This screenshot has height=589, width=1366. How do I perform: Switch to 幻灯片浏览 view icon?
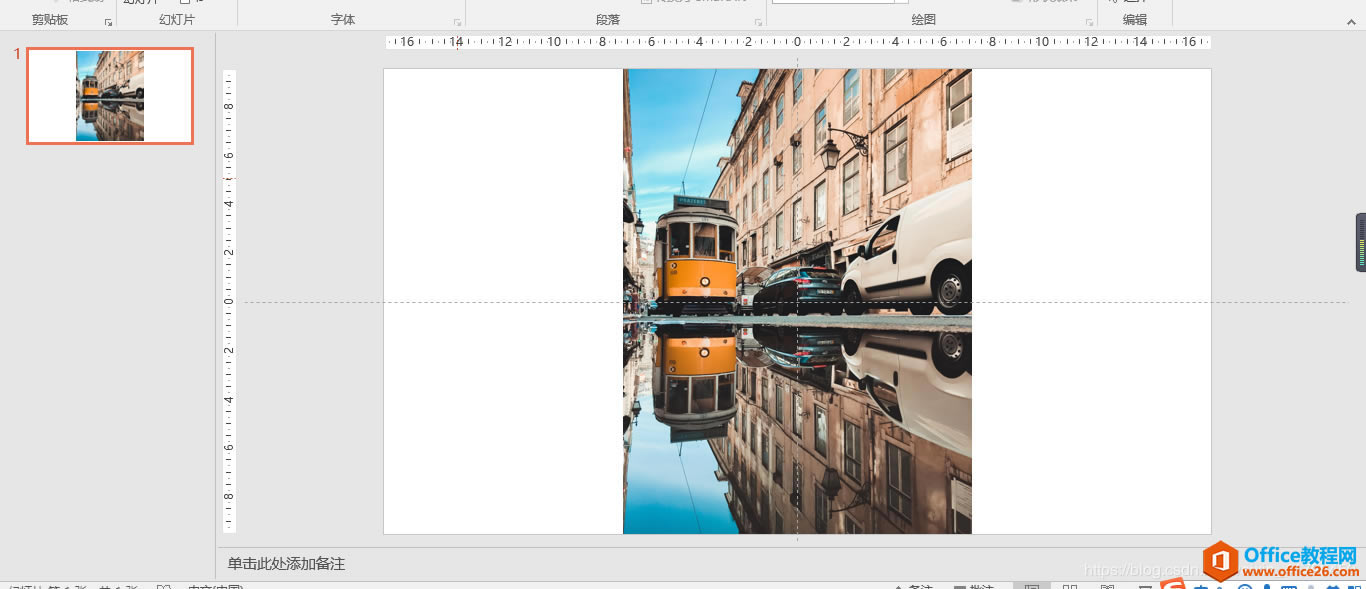pos(1070,584)
